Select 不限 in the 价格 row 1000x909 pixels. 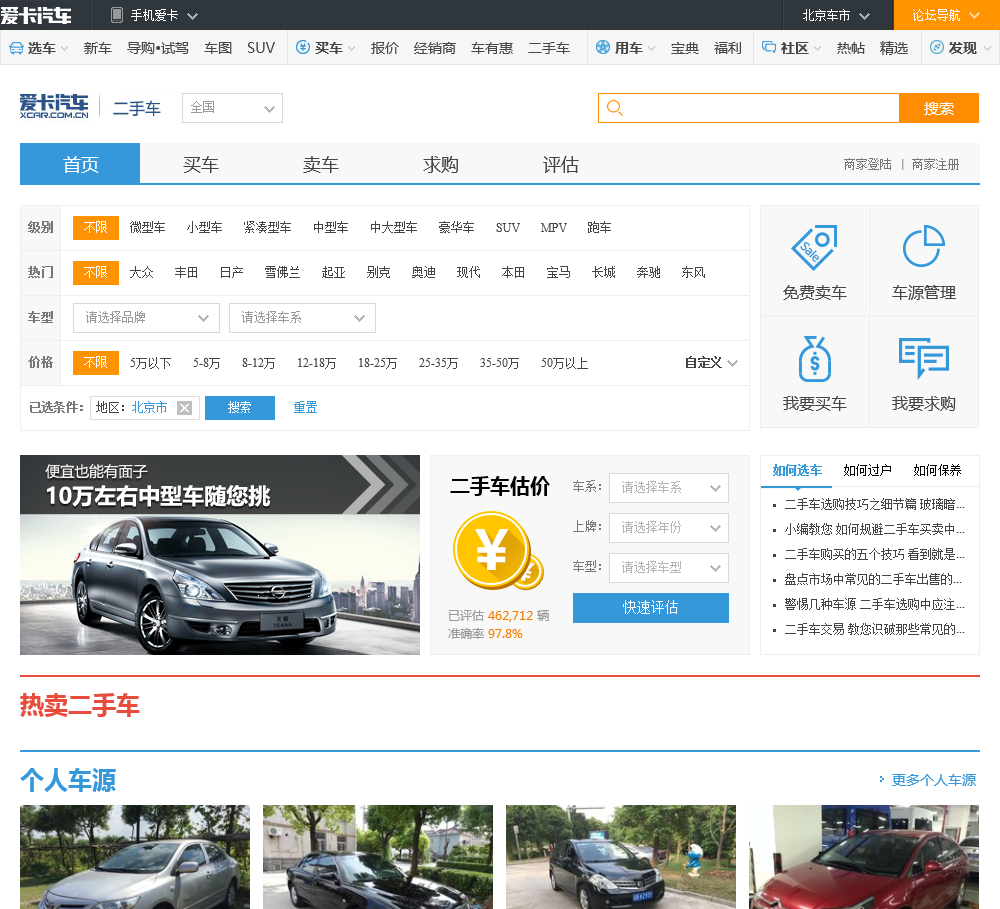click(96, 362)
